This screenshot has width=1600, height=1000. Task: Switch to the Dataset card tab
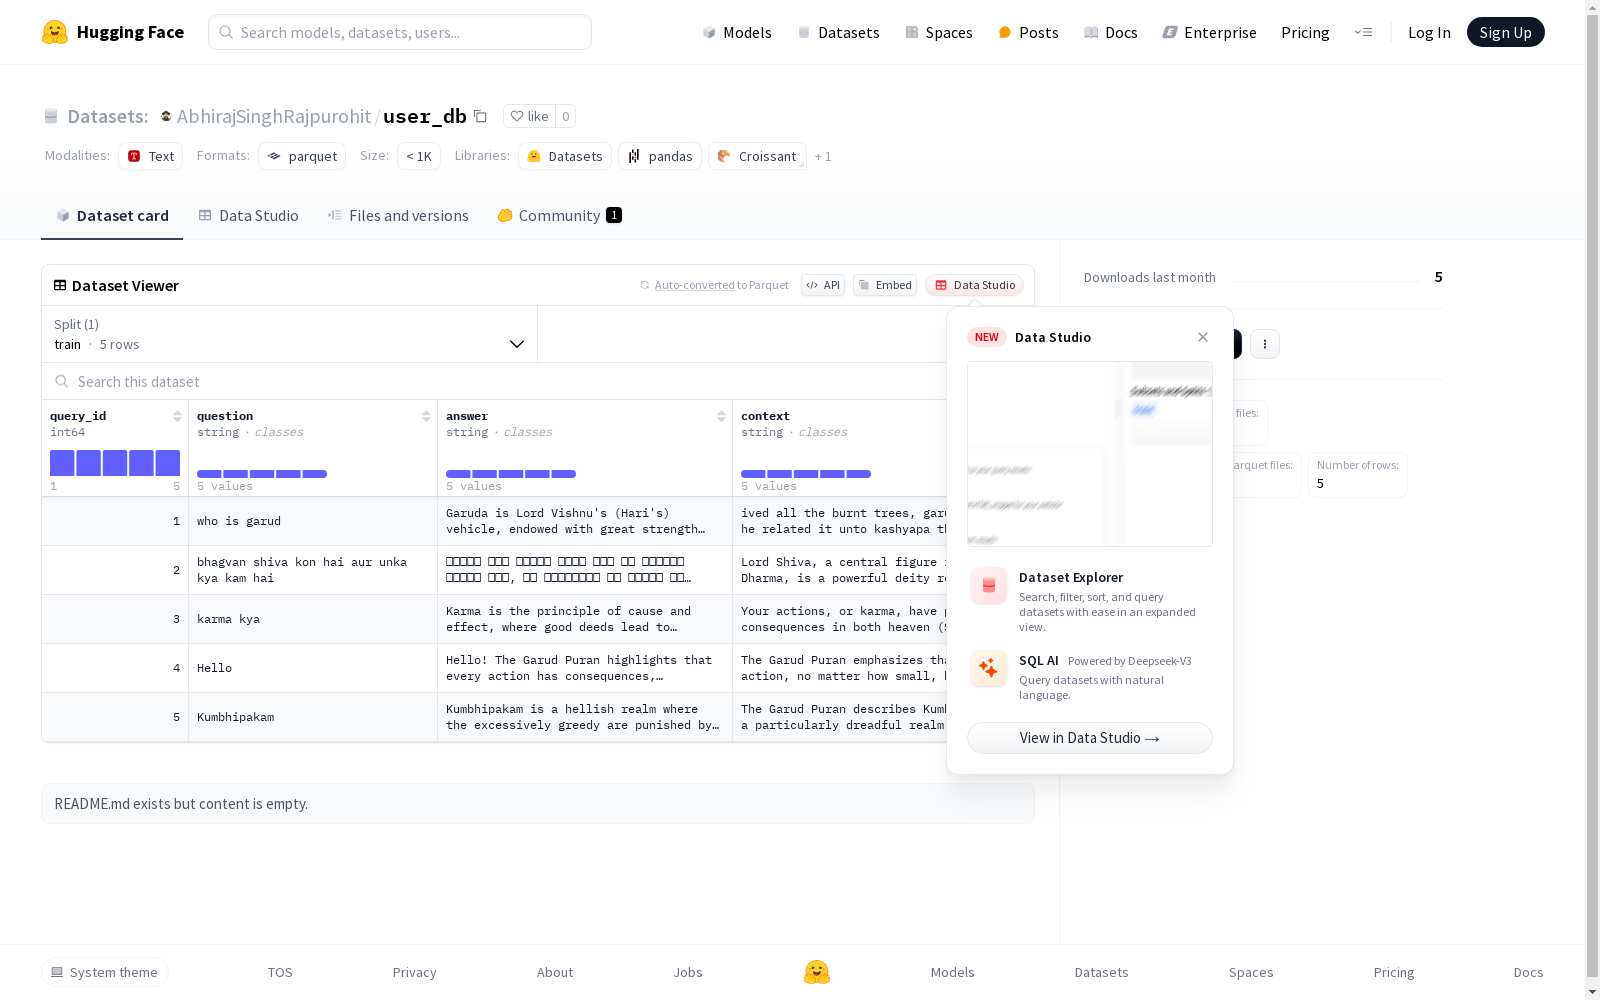point(112,216)
